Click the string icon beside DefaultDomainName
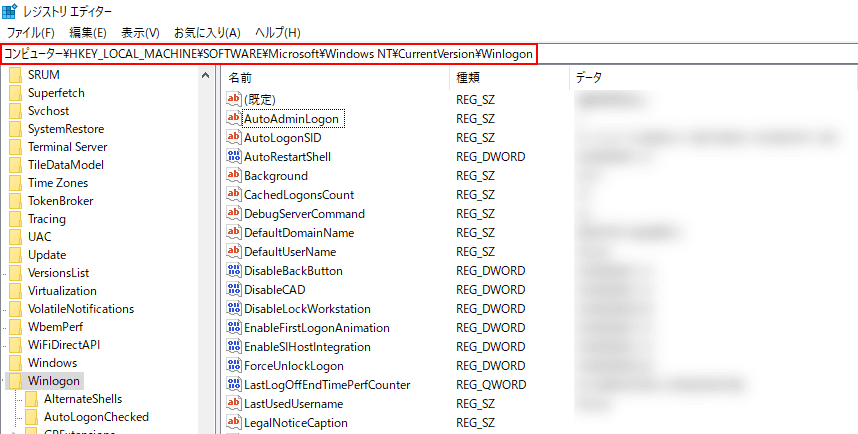The height and width of the screenshot is (434, 858). tap(234, 232)
